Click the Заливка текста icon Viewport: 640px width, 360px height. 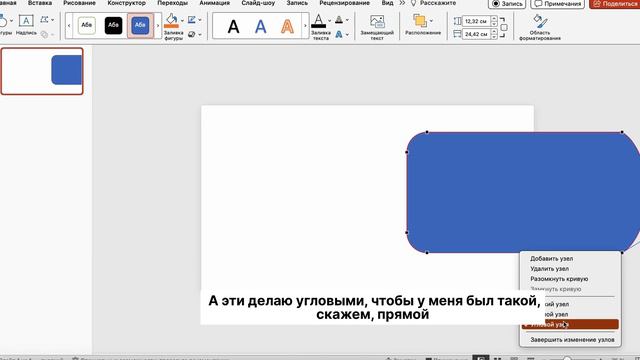[x=319, y=20]
